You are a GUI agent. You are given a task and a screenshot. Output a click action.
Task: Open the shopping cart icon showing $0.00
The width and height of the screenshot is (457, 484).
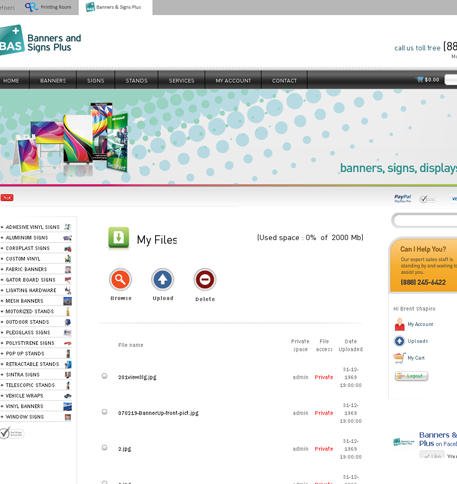[x=420, y=79]
